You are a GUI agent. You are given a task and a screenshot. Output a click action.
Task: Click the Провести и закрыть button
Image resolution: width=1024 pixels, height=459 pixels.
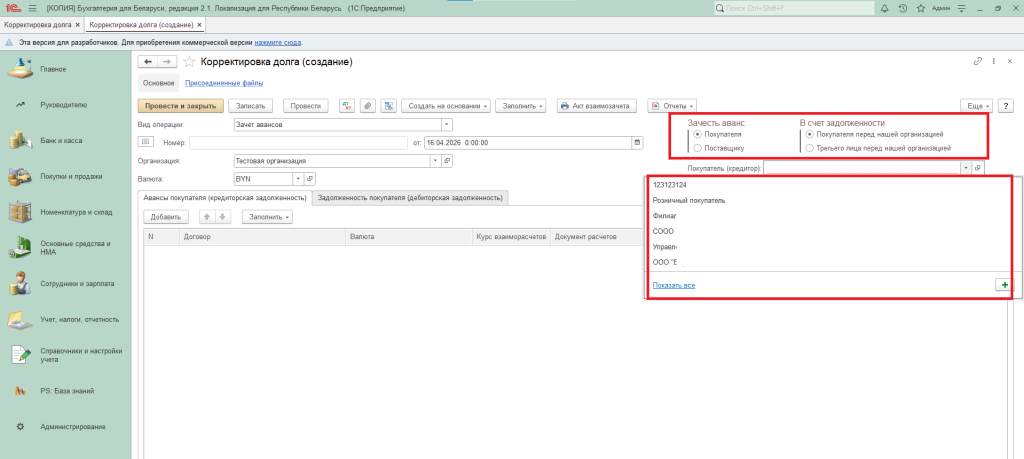(179, 105)
